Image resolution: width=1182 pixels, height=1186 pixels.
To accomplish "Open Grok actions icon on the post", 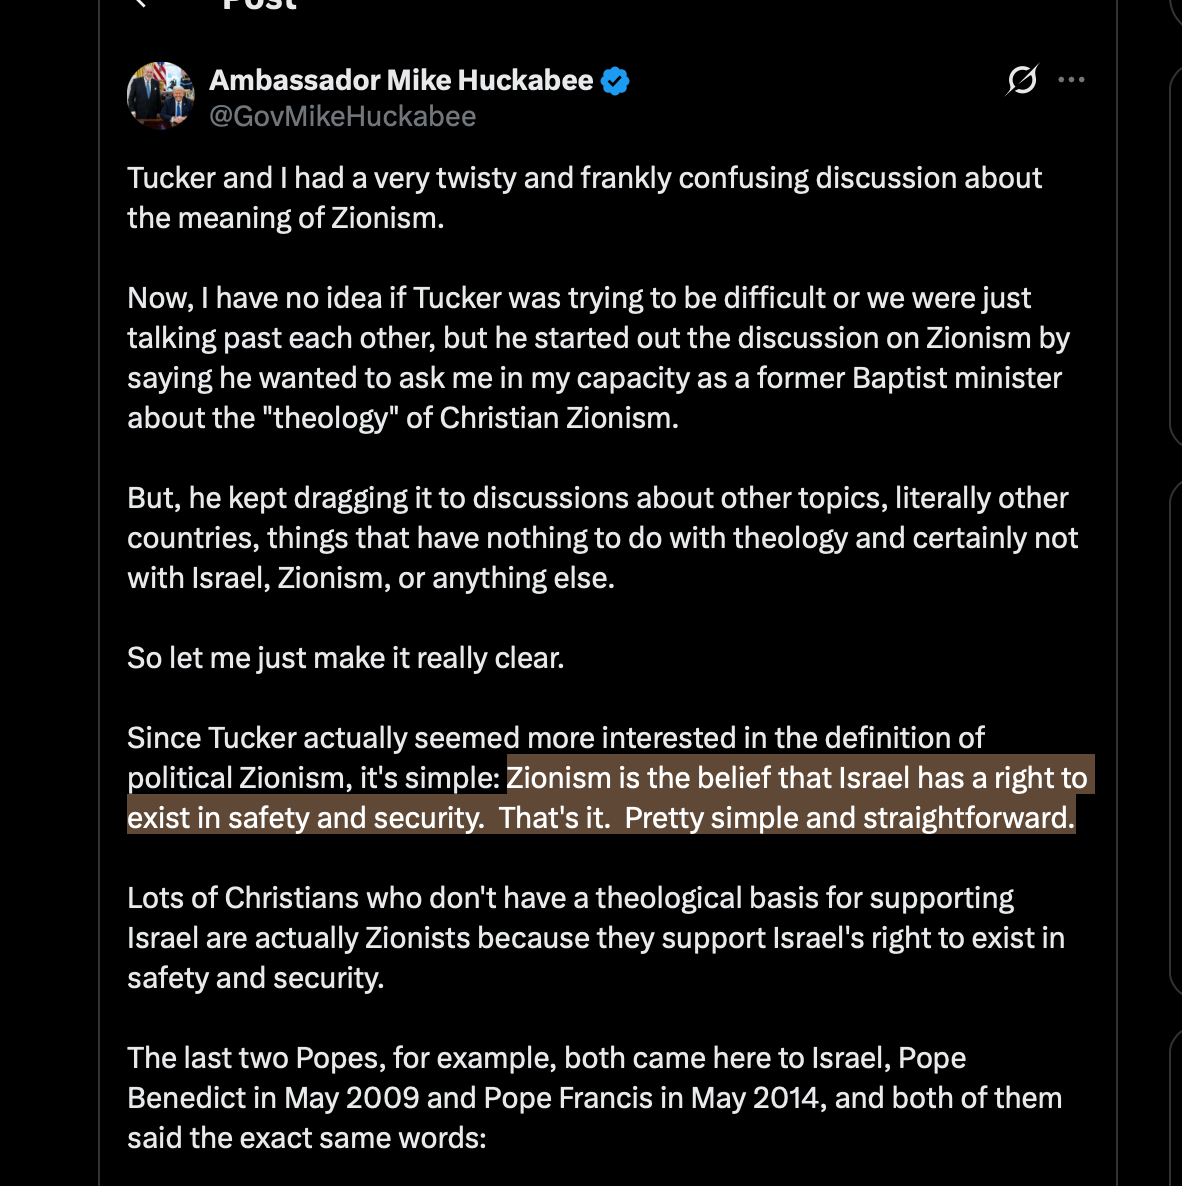I will pos(1022,79).
